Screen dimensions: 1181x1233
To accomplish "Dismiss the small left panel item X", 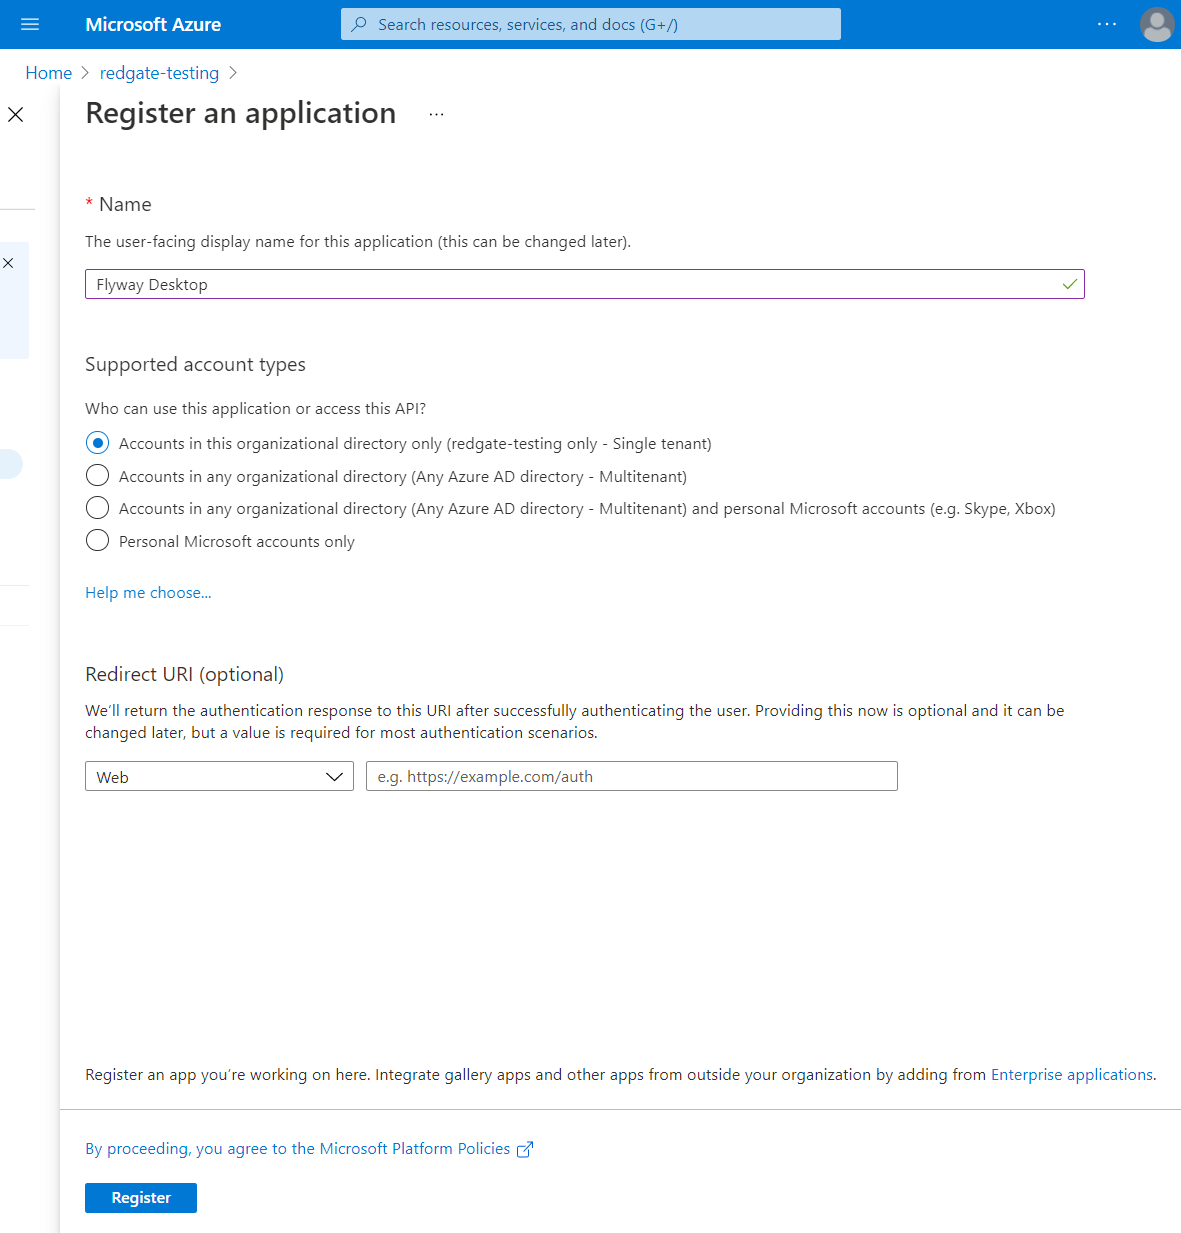I will pyautogui.click(x=9, y=263).
